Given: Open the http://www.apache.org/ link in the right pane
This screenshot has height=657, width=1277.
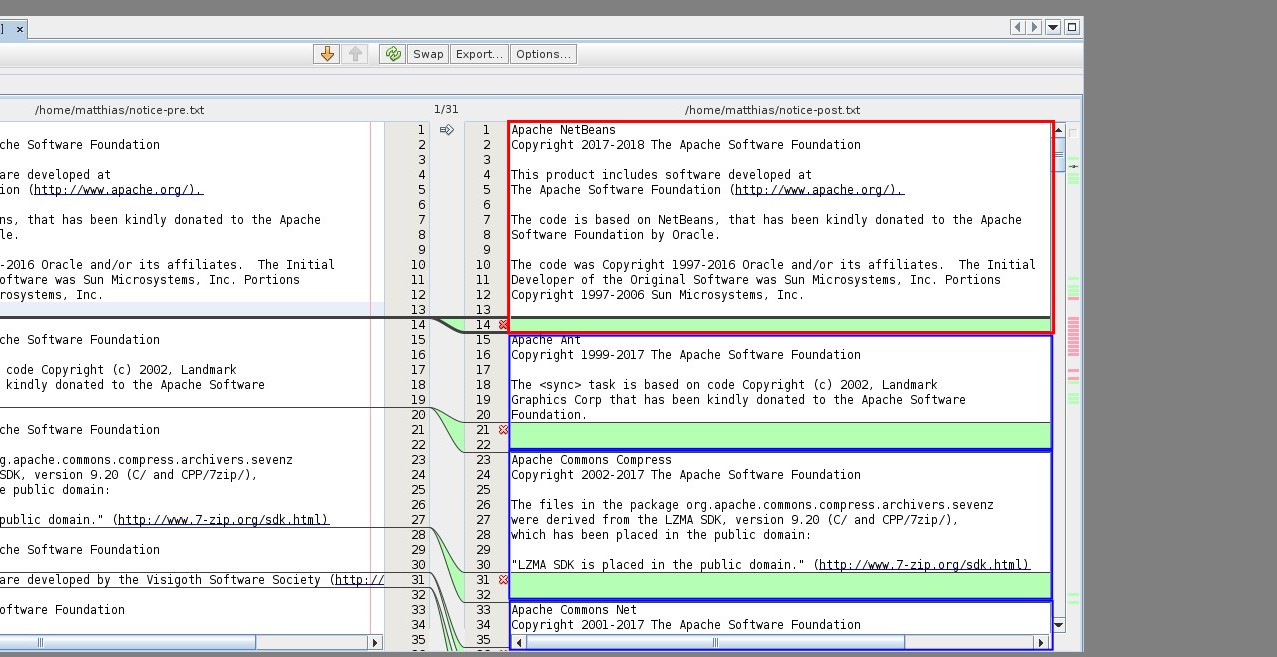Looking at the screenshot, I should (818, 190).
